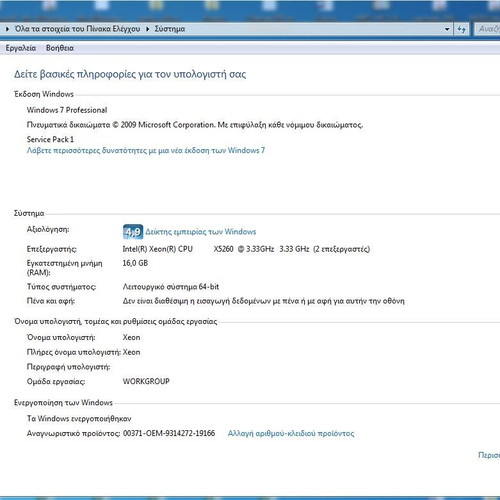Click the WORKGROUP value text
This screenshot has width=500, height=500.
[146, 381]
